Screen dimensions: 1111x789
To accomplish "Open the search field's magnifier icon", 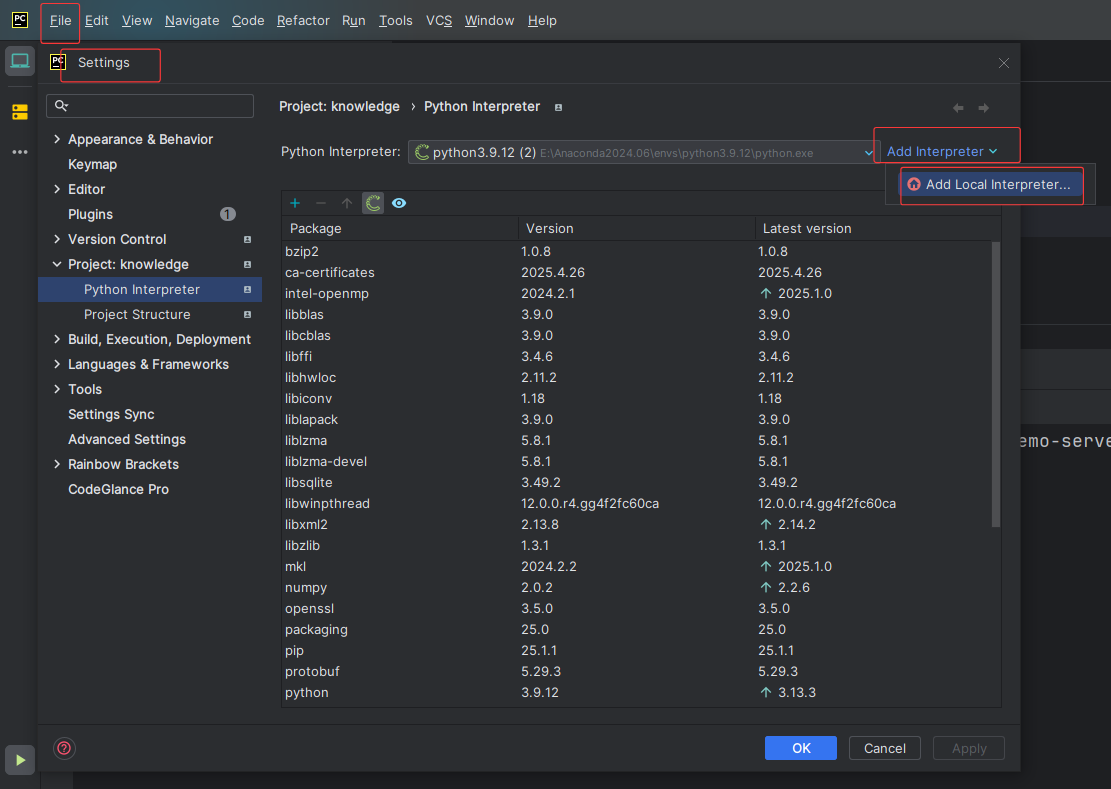I will coord(61,105).
